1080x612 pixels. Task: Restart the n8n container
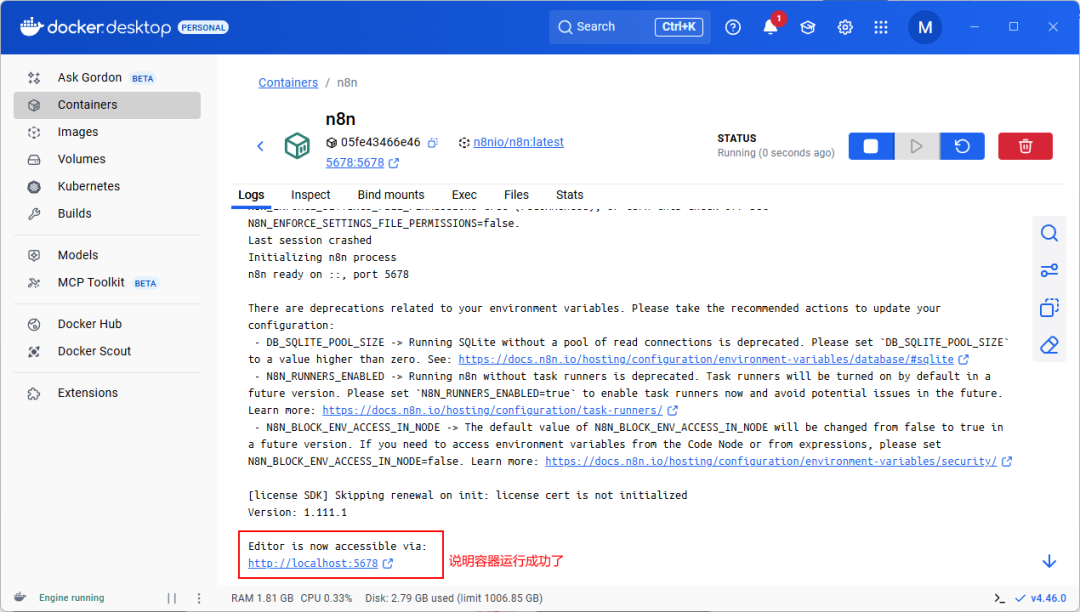[x=962, y=146]
